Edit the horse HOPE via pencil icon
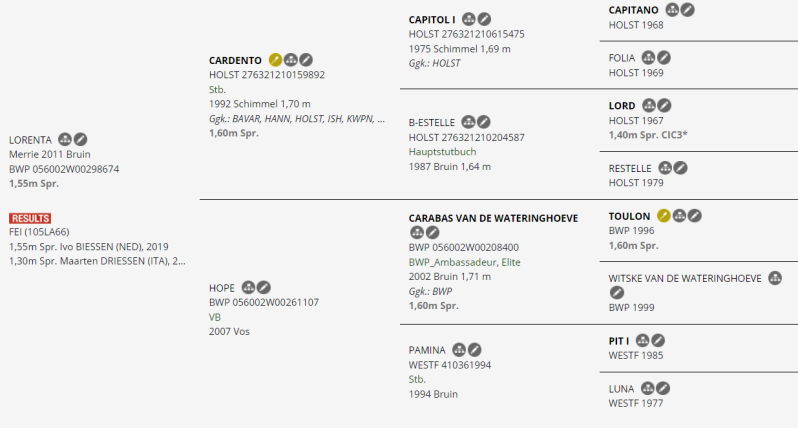 coord(265,287)
